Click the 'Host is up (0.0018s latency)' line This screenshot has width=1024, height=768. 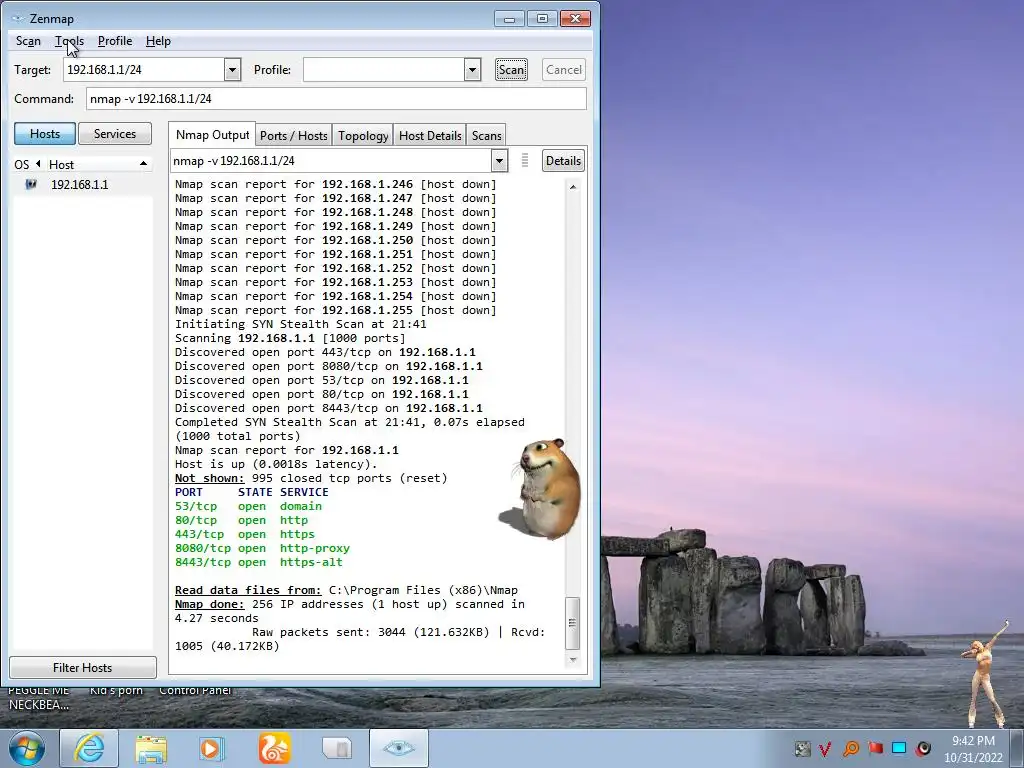[276, 464]
